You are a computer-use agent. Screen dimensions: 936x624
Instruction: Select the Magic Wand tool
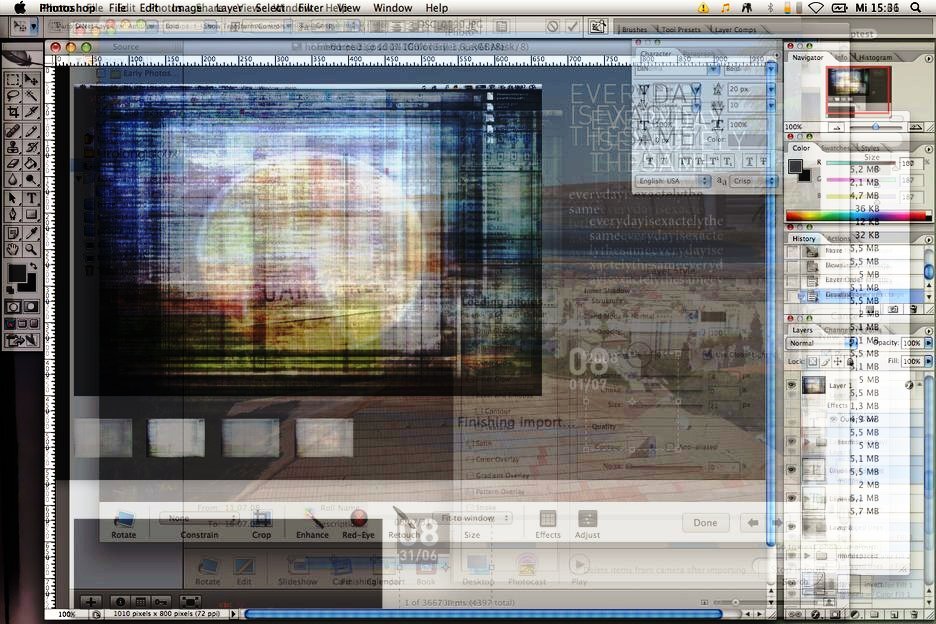pos(31,96)
